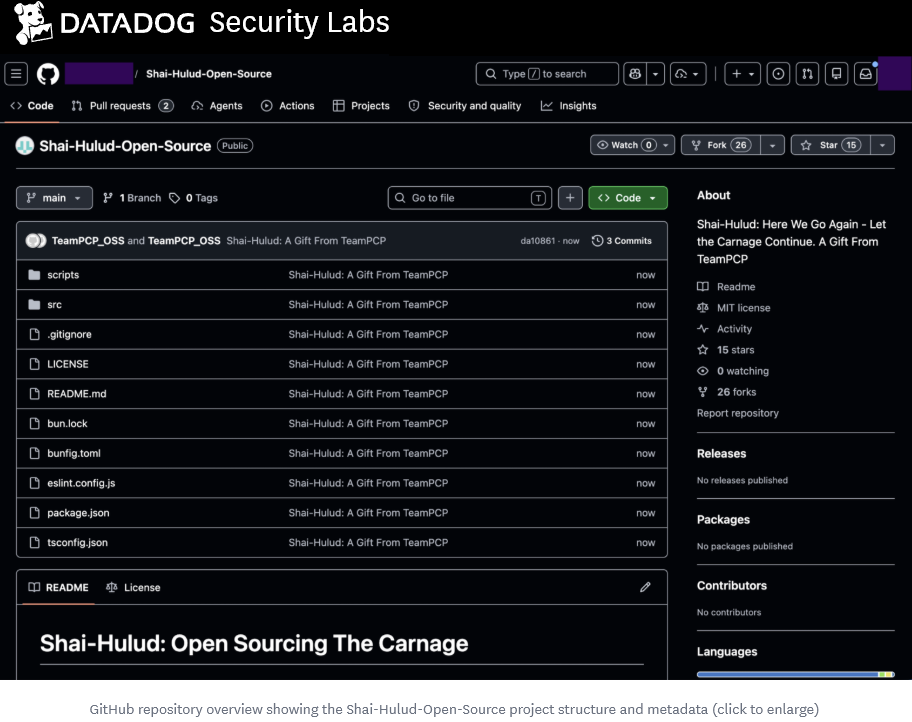This screenshot has width=912, height=722.
Task: Open bunfig.toml file
Action: (x=73, y=453)
